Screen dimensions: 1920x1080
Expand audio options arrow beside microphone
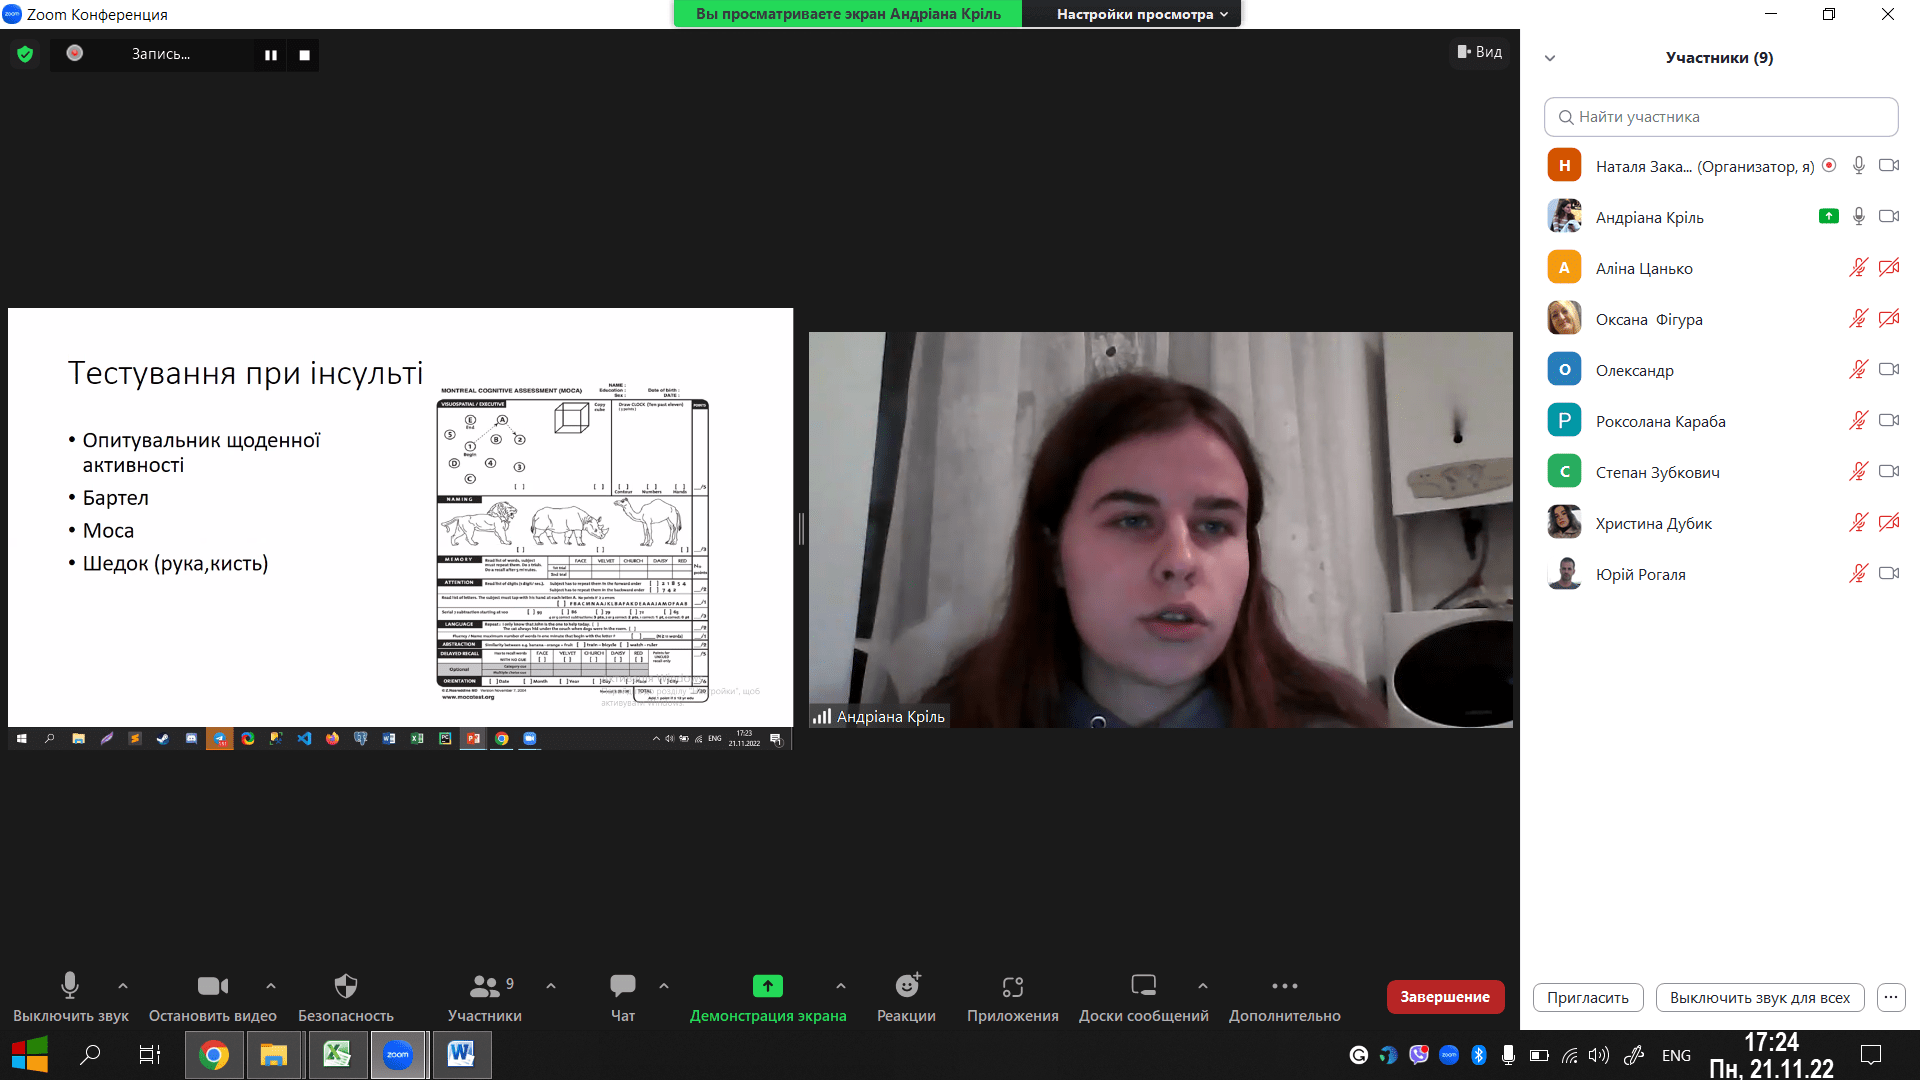123,986
